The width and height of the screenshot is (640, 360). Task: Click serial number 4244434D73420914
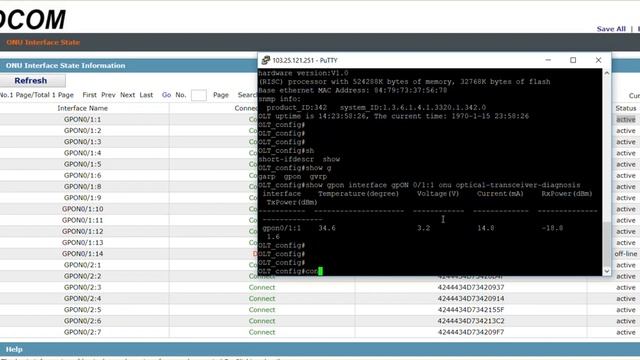tap(471, 298)
